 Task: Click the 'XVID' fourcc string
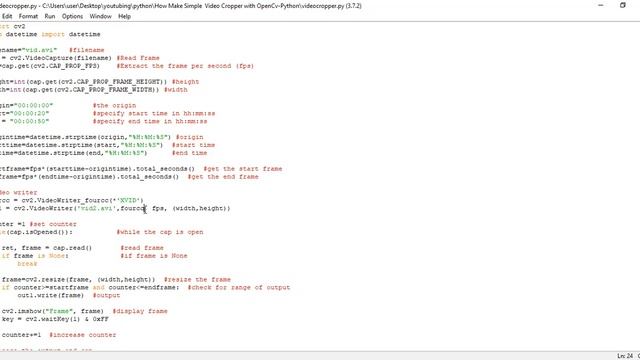[128, 200]
